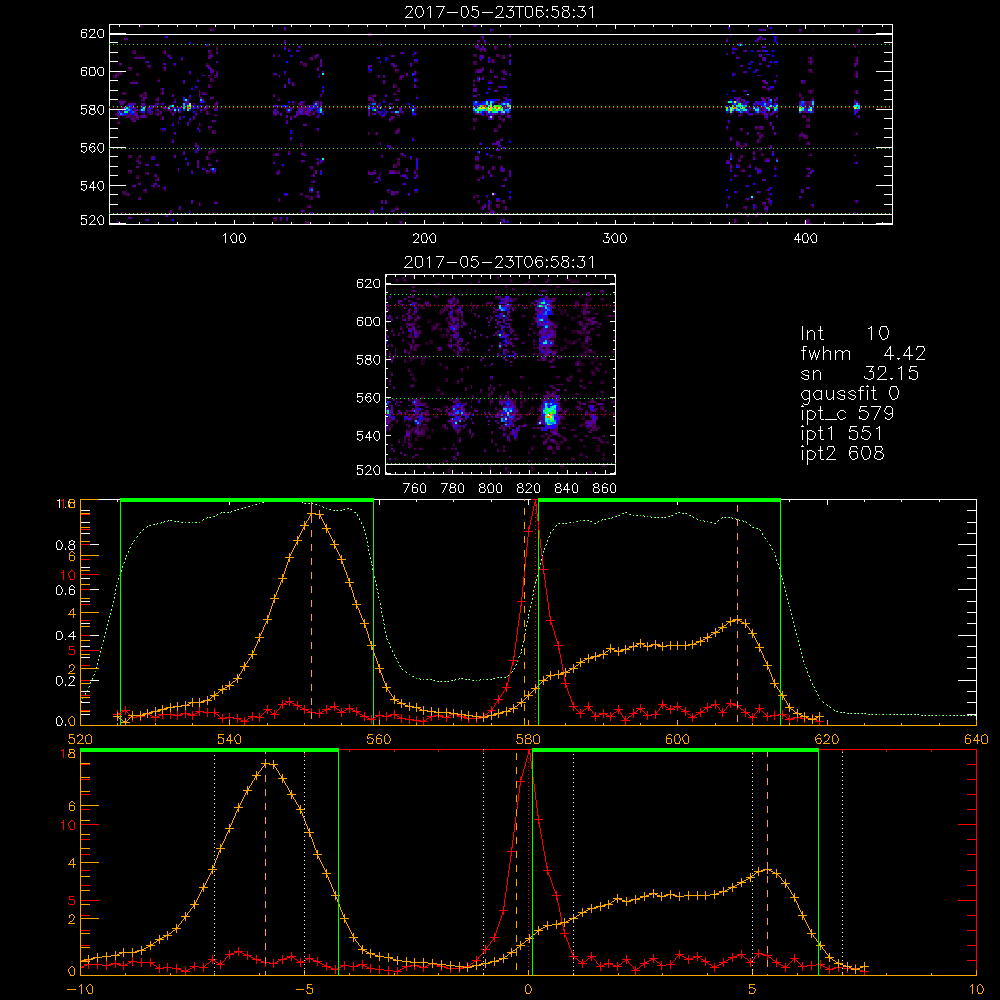This screenshot has height=1000, width=1000.
Task: Click the 'gaussfit 0' line
Action: [849, 393]
